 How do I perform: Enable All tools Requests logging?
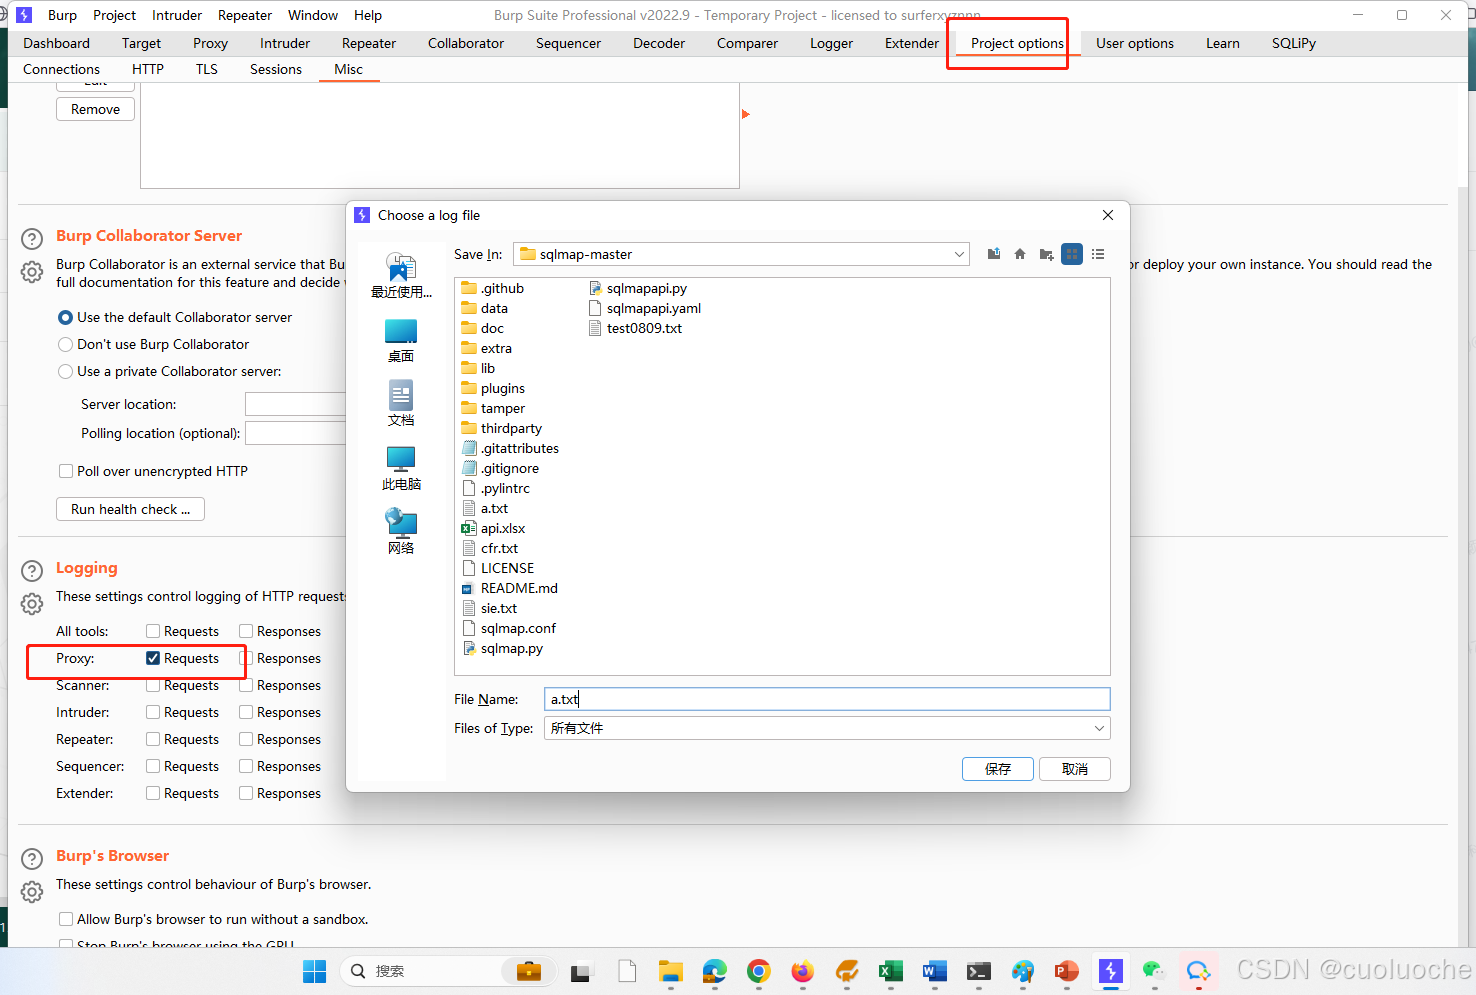tap(153, 631)
